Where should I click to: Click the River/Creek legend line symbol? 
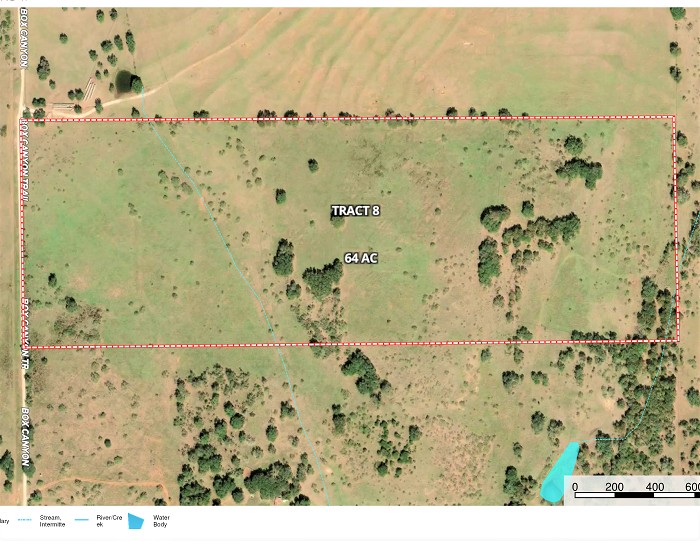point(80,521)
